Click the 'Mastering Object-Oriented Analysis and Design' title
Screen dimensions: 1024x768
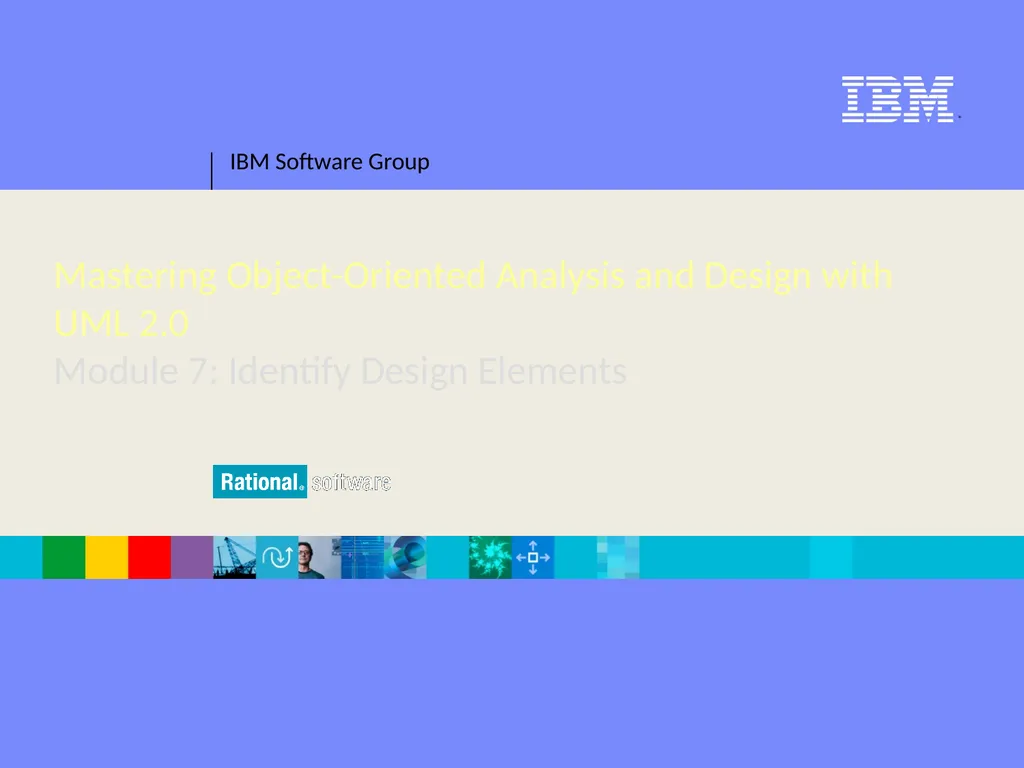[x=473, y=298]
